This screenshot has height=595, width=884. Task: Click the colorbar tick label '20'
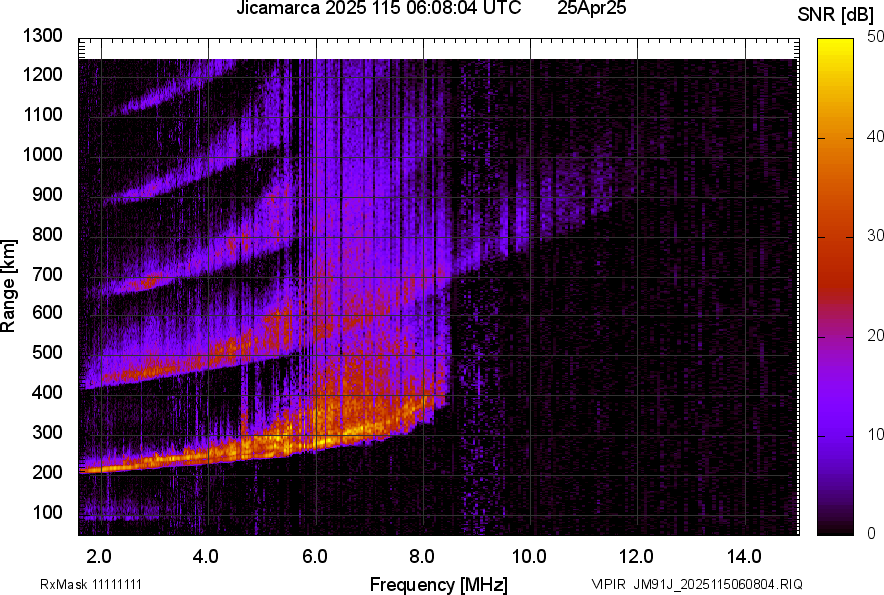point(875,335)
